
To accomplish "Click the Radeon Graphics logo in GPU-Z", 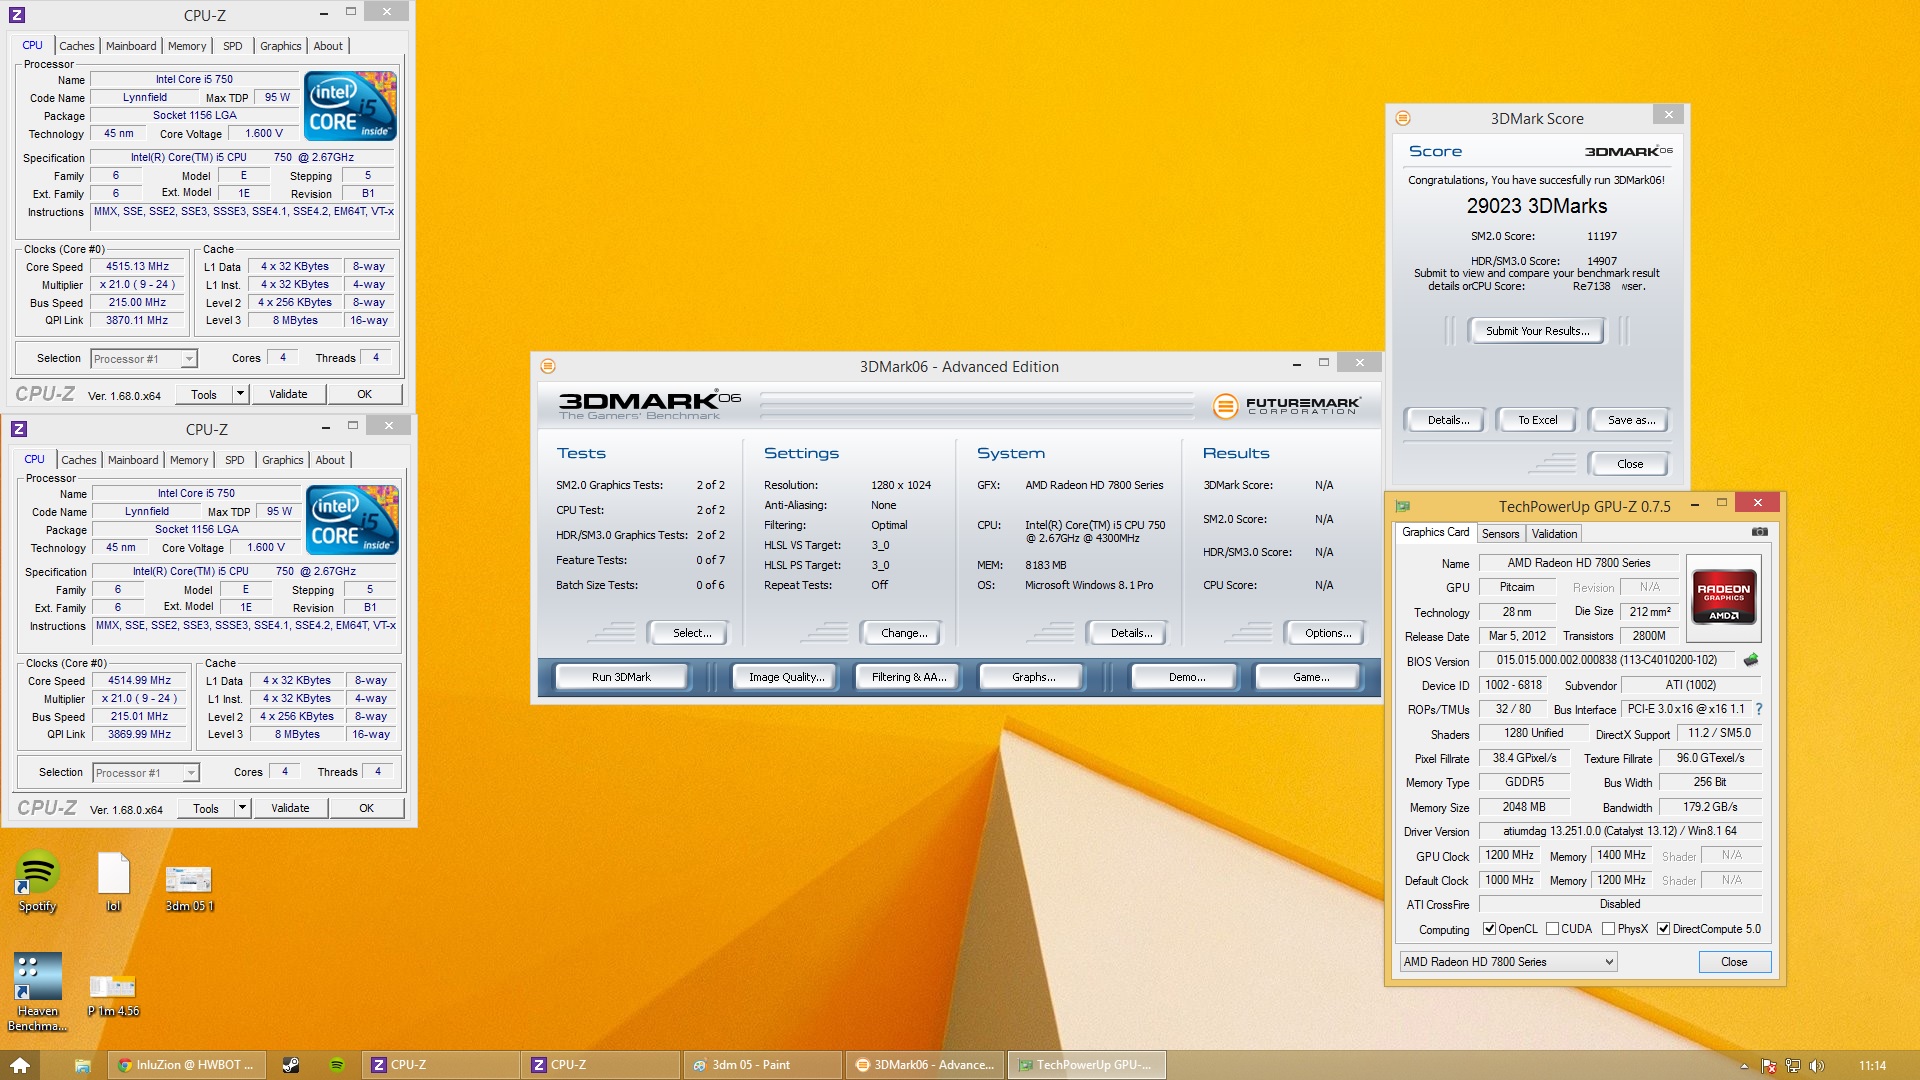I will pos(1723,598).
